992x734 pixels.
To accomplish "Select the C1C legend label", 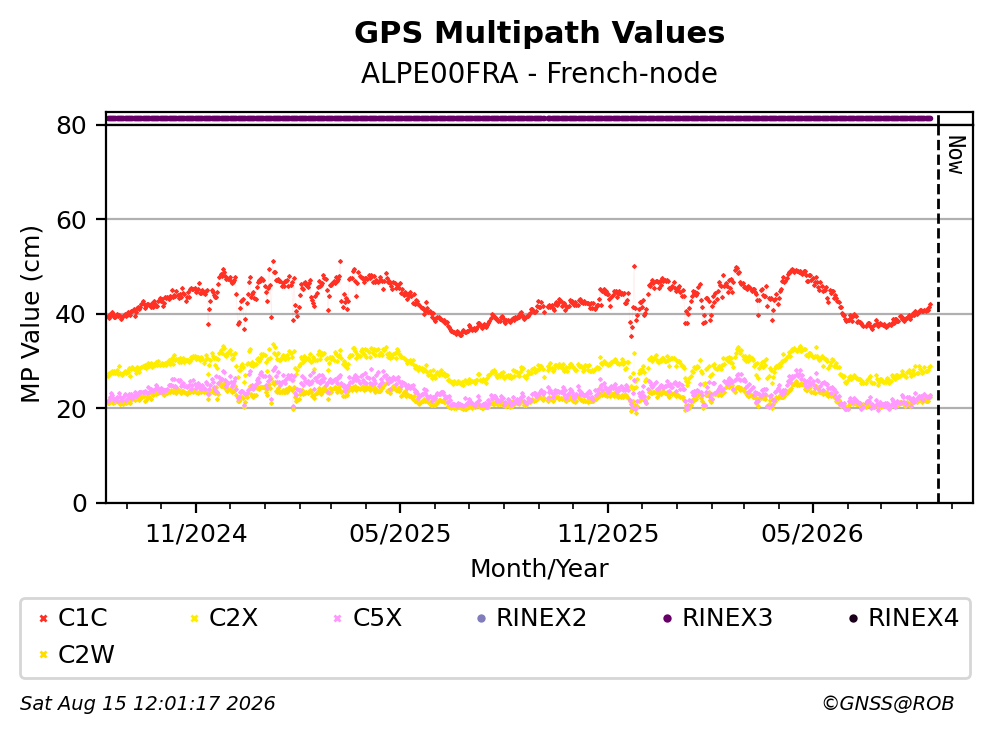I will pyautogui.click(x=82, y=618).
